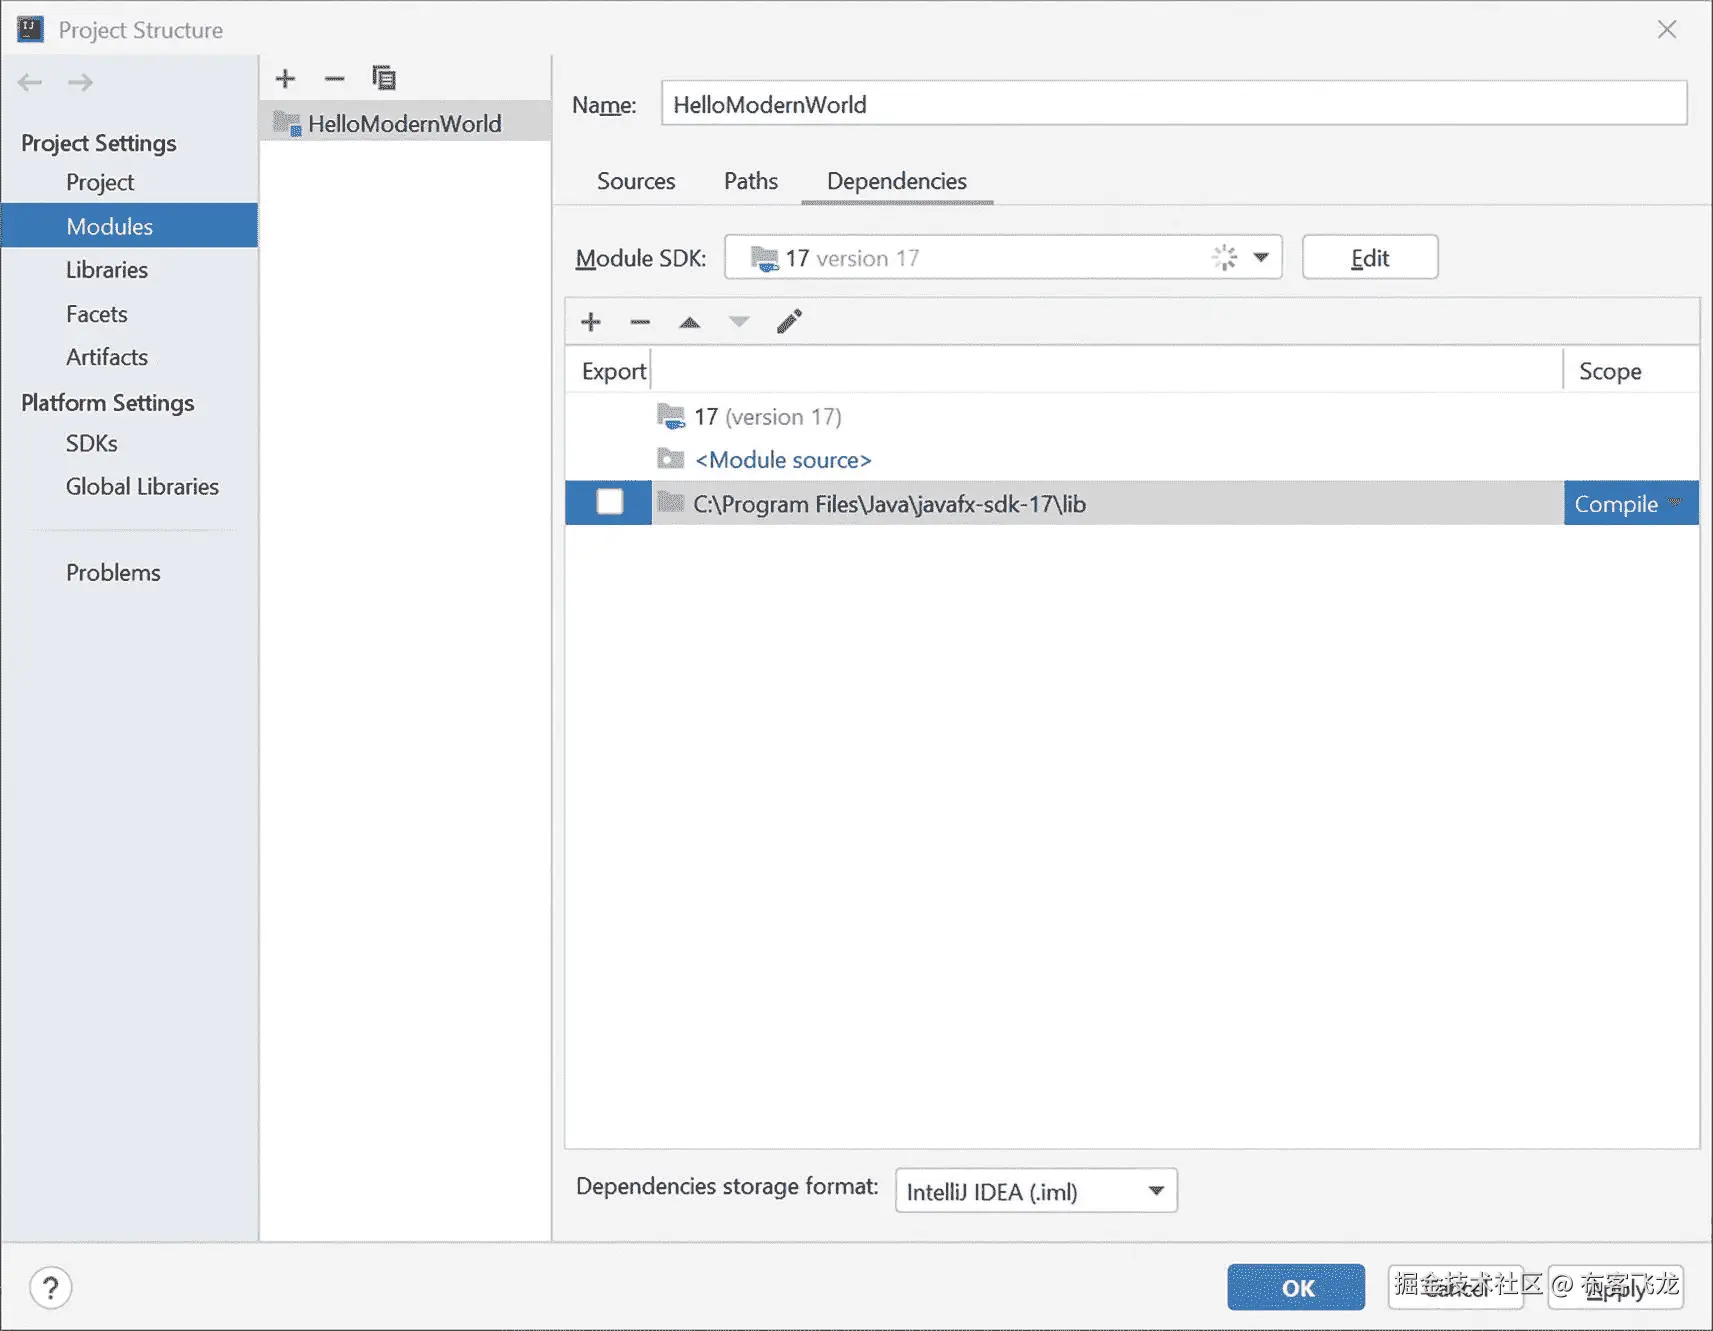Open the Module SDK dropdown
Viewport: 1713px width, 1331px height.
1003,258
